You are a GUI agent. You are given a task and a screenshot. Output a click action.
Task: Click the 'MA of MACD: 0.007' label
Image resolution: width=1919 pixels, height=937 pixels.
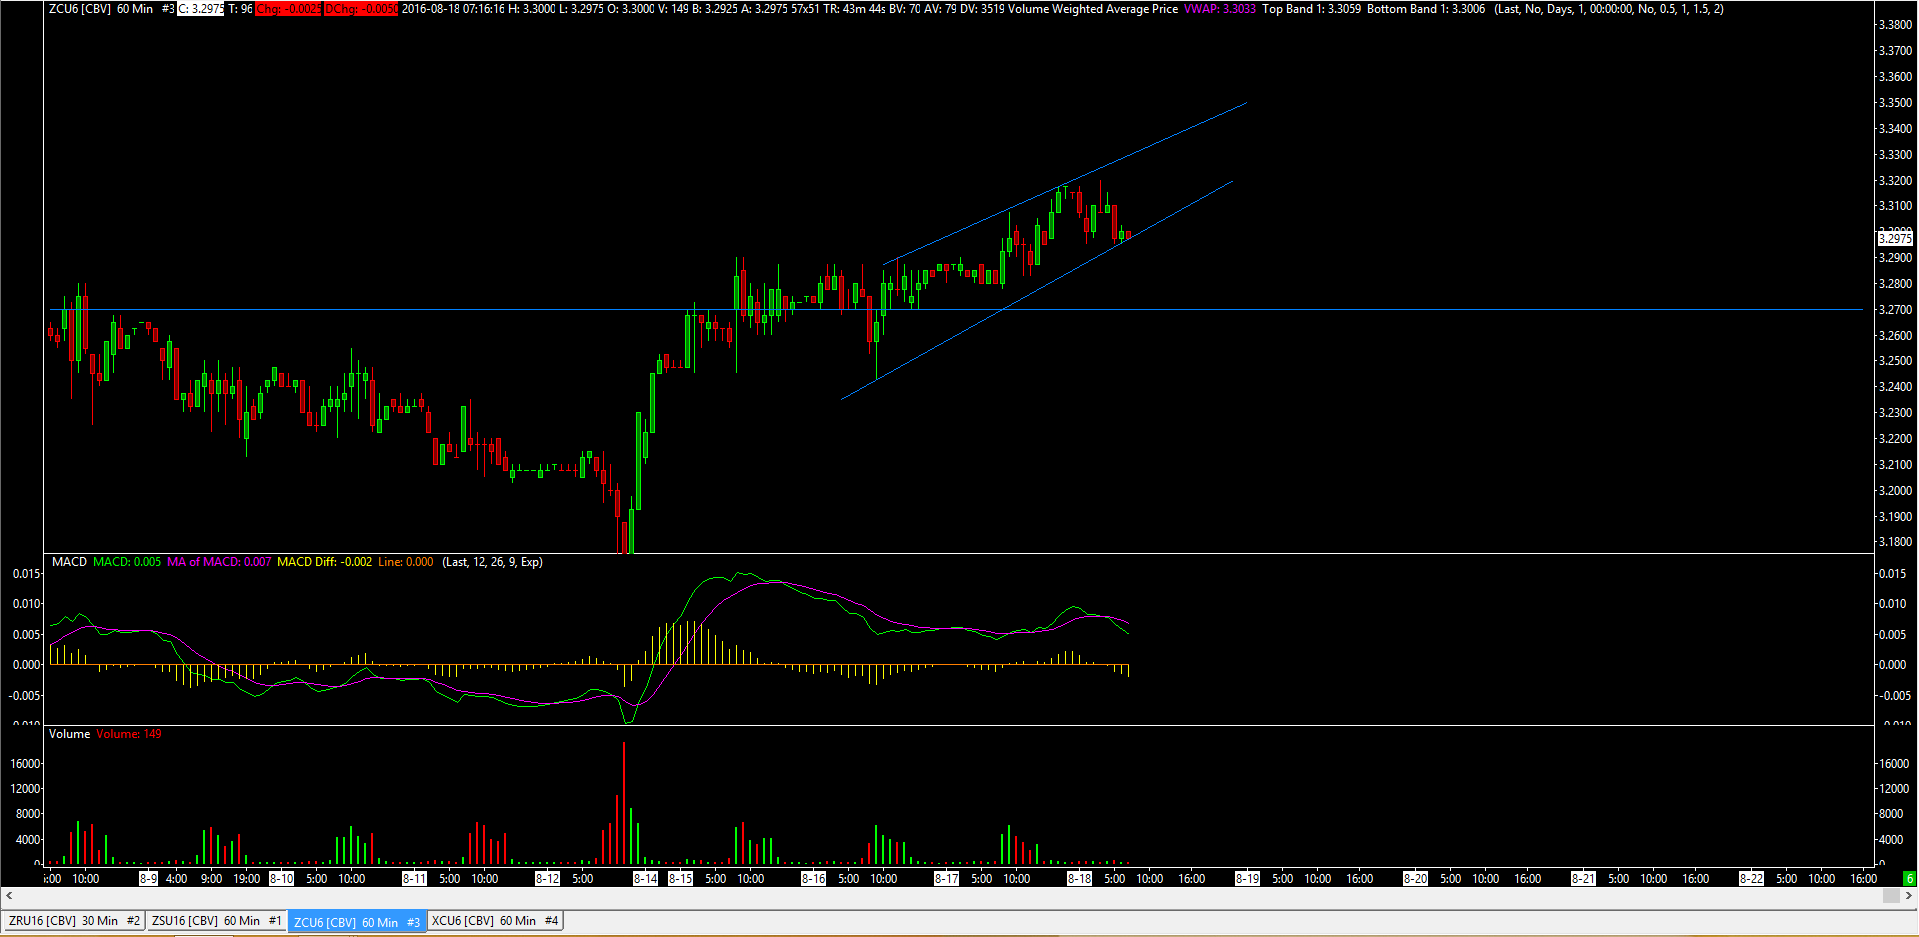(x=219, y=562)
